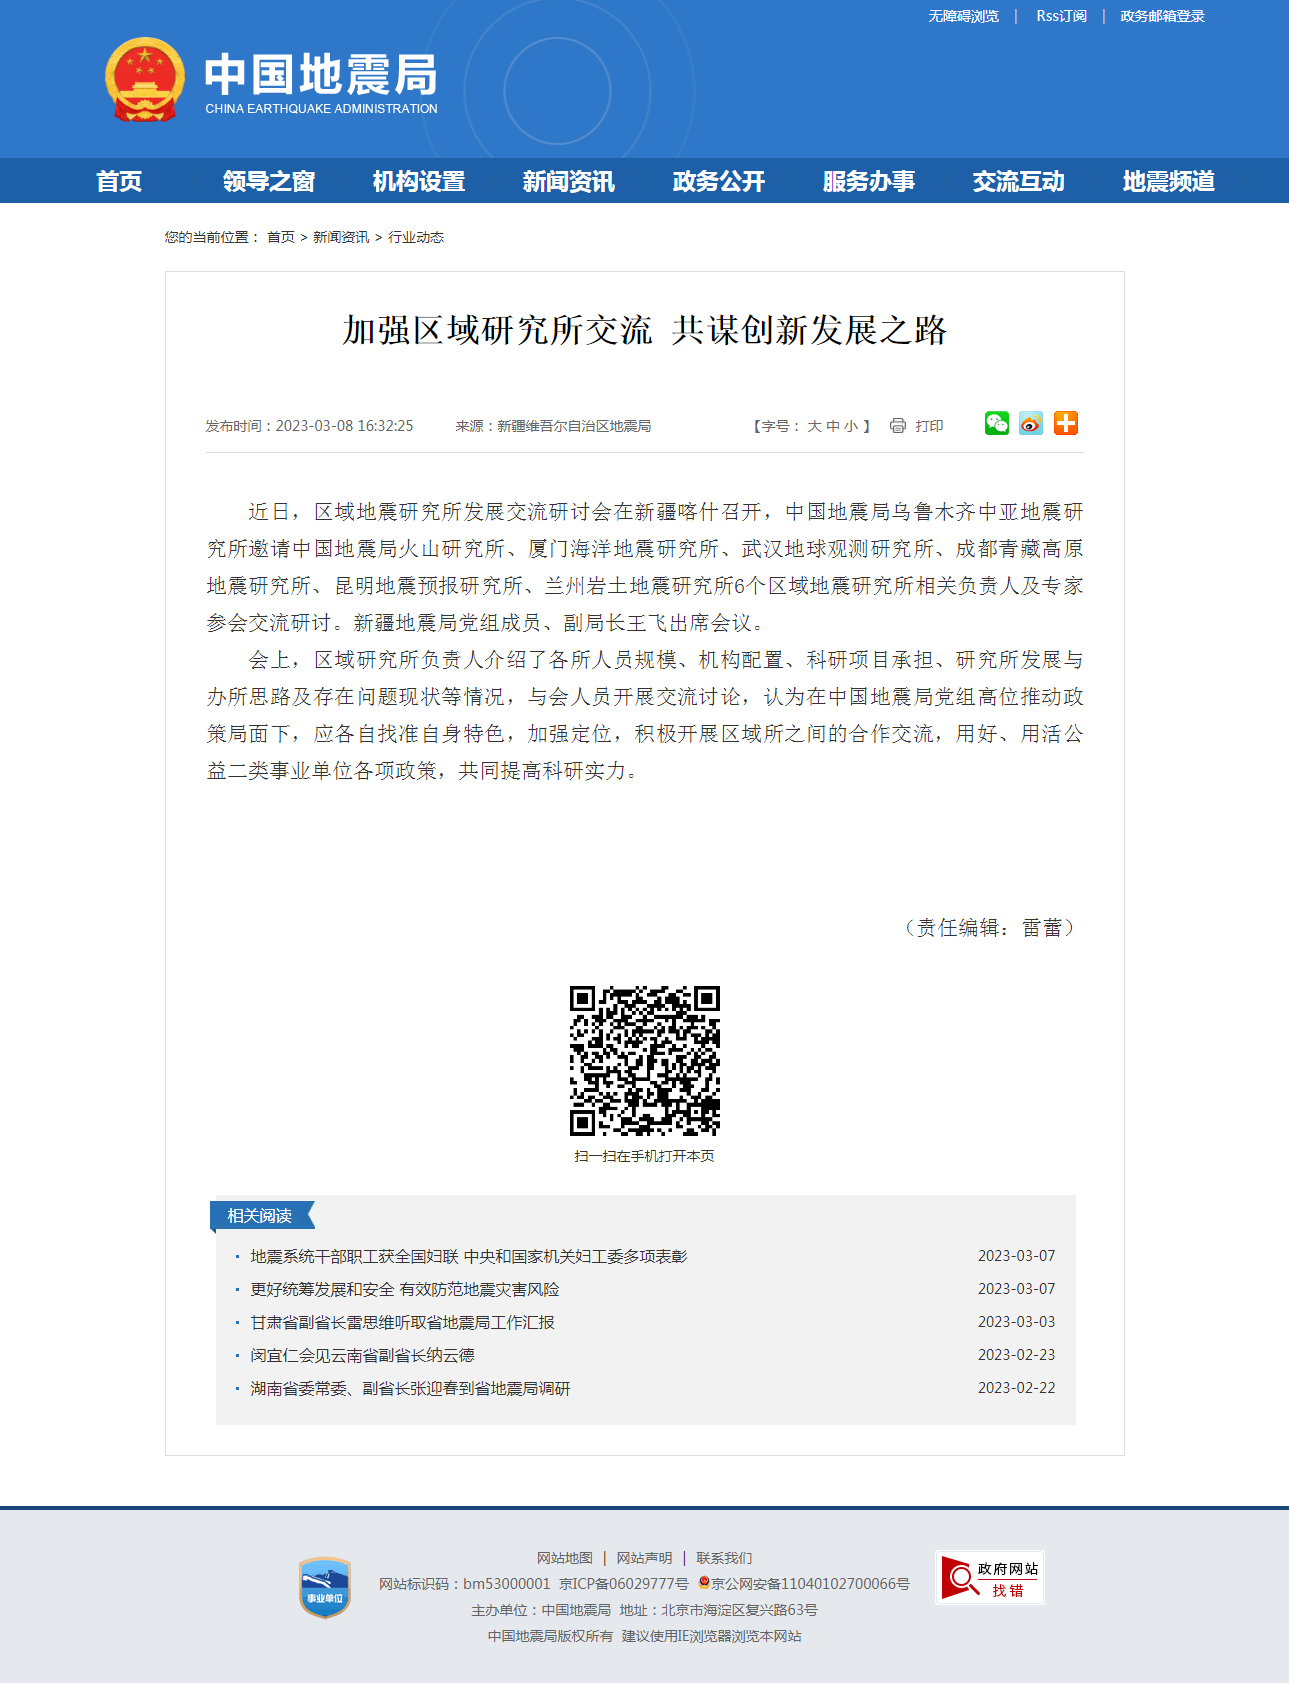Go to 机构设置 in the navigation bar
The width and height of the screenshot is (1289, 1683).
coord(419,181)
